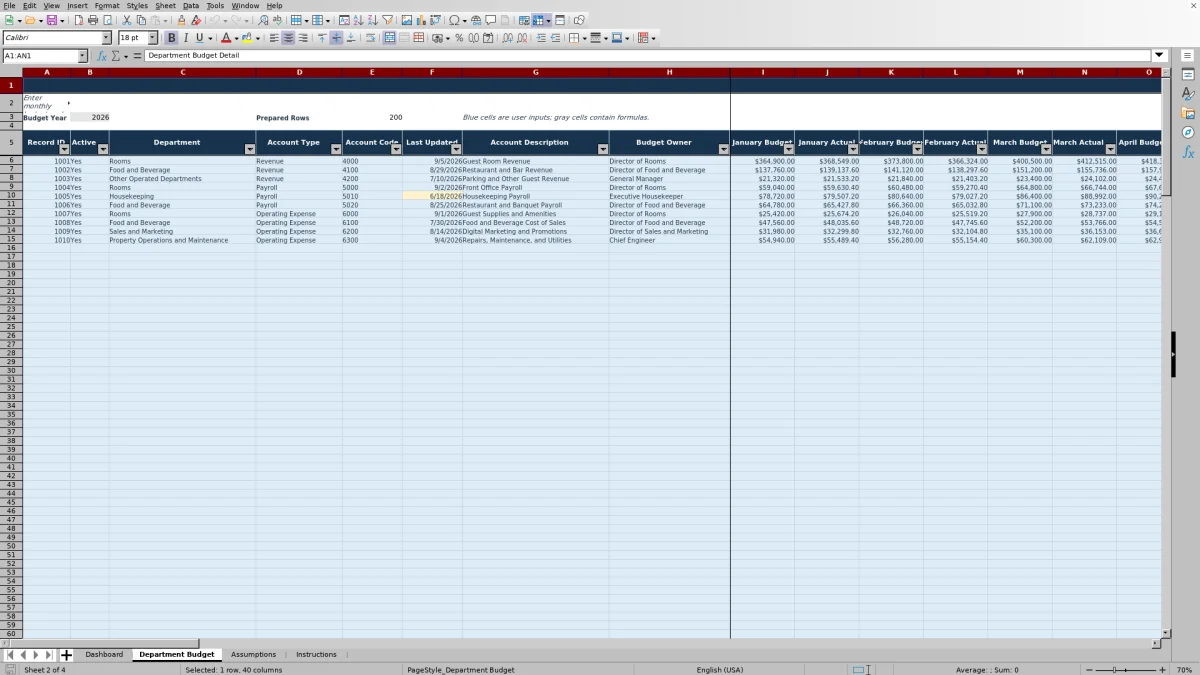
Task: Click the Merge and Center Cells icon
Action: point(390,38)
